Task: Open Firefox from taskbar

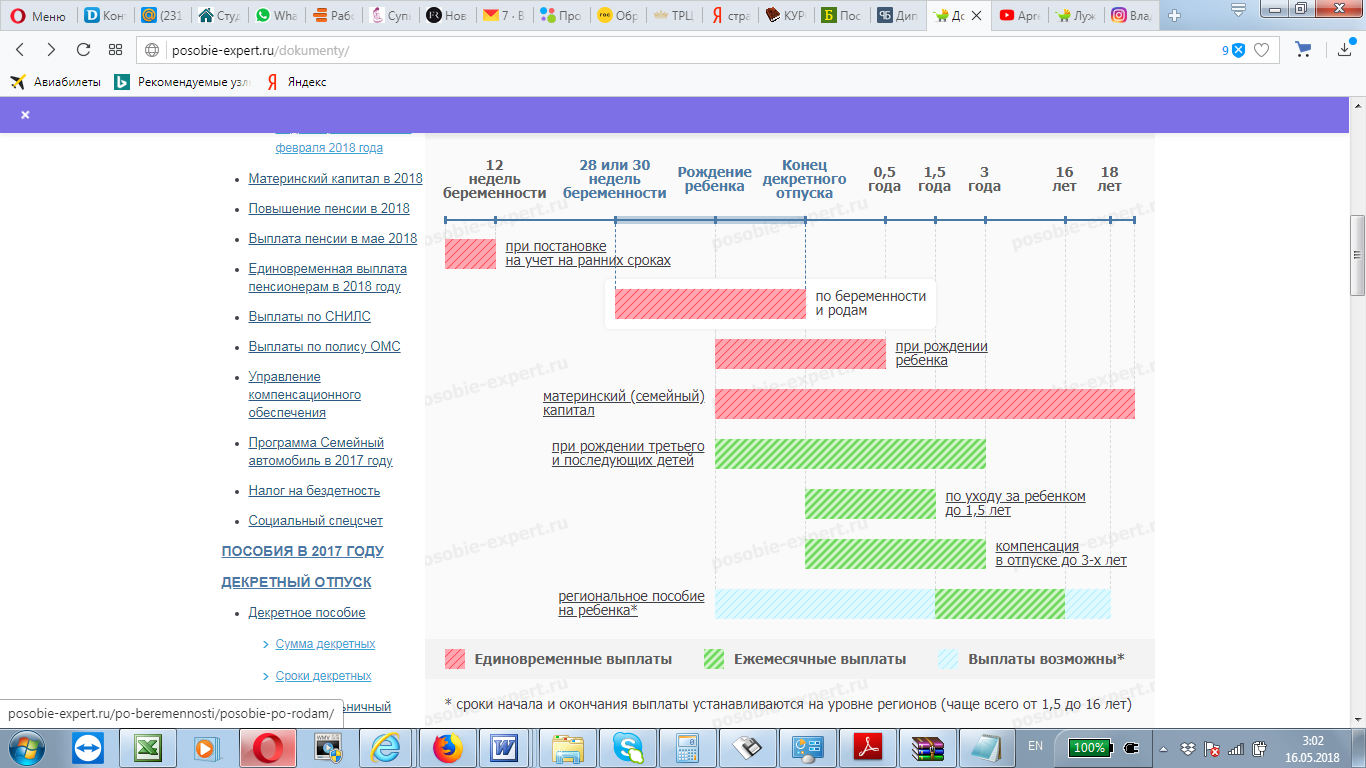Action: coord(449,747)
